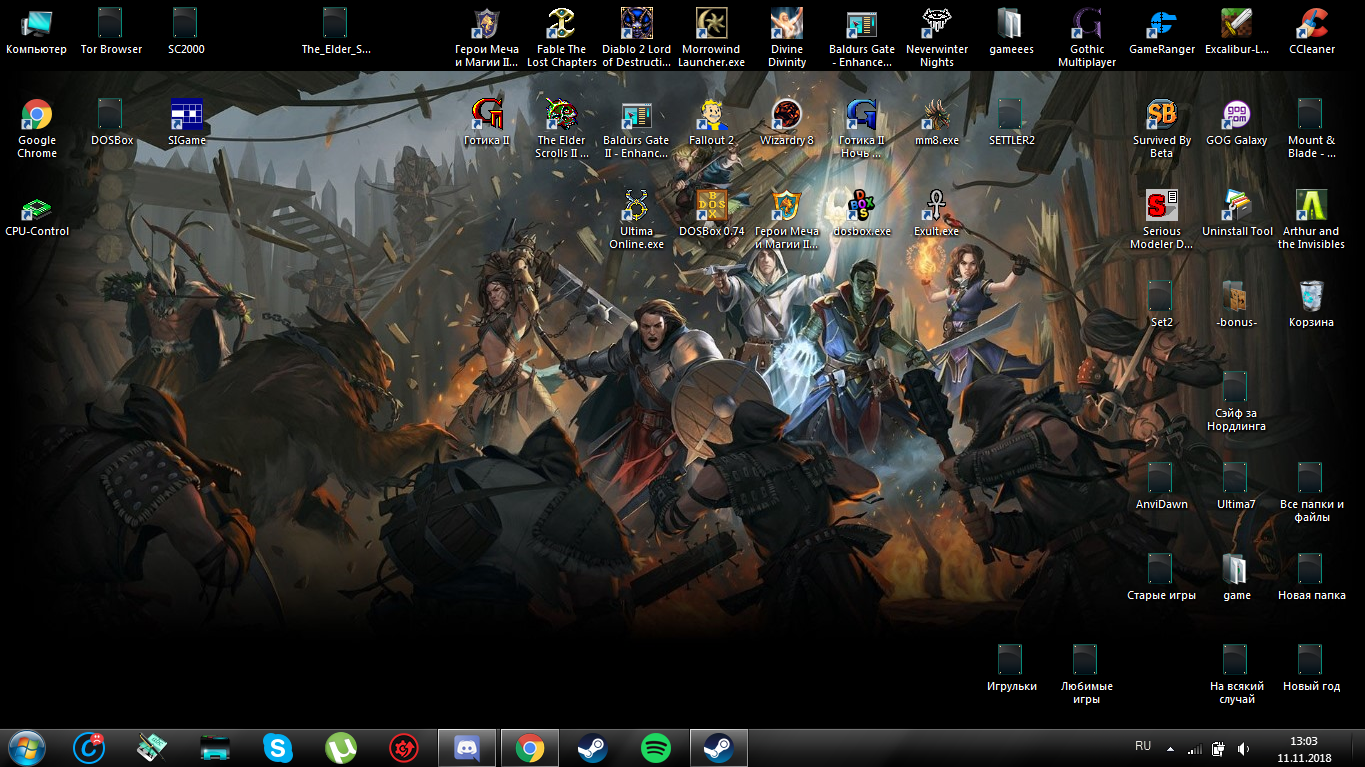
Task: Select the Старые игры desktop icon
Action: 1162,577
